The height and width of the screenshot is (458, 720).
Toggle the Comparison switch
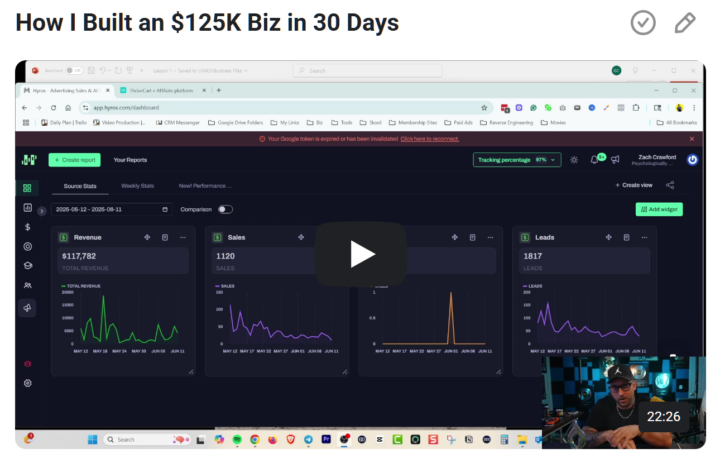click(225, 209)
